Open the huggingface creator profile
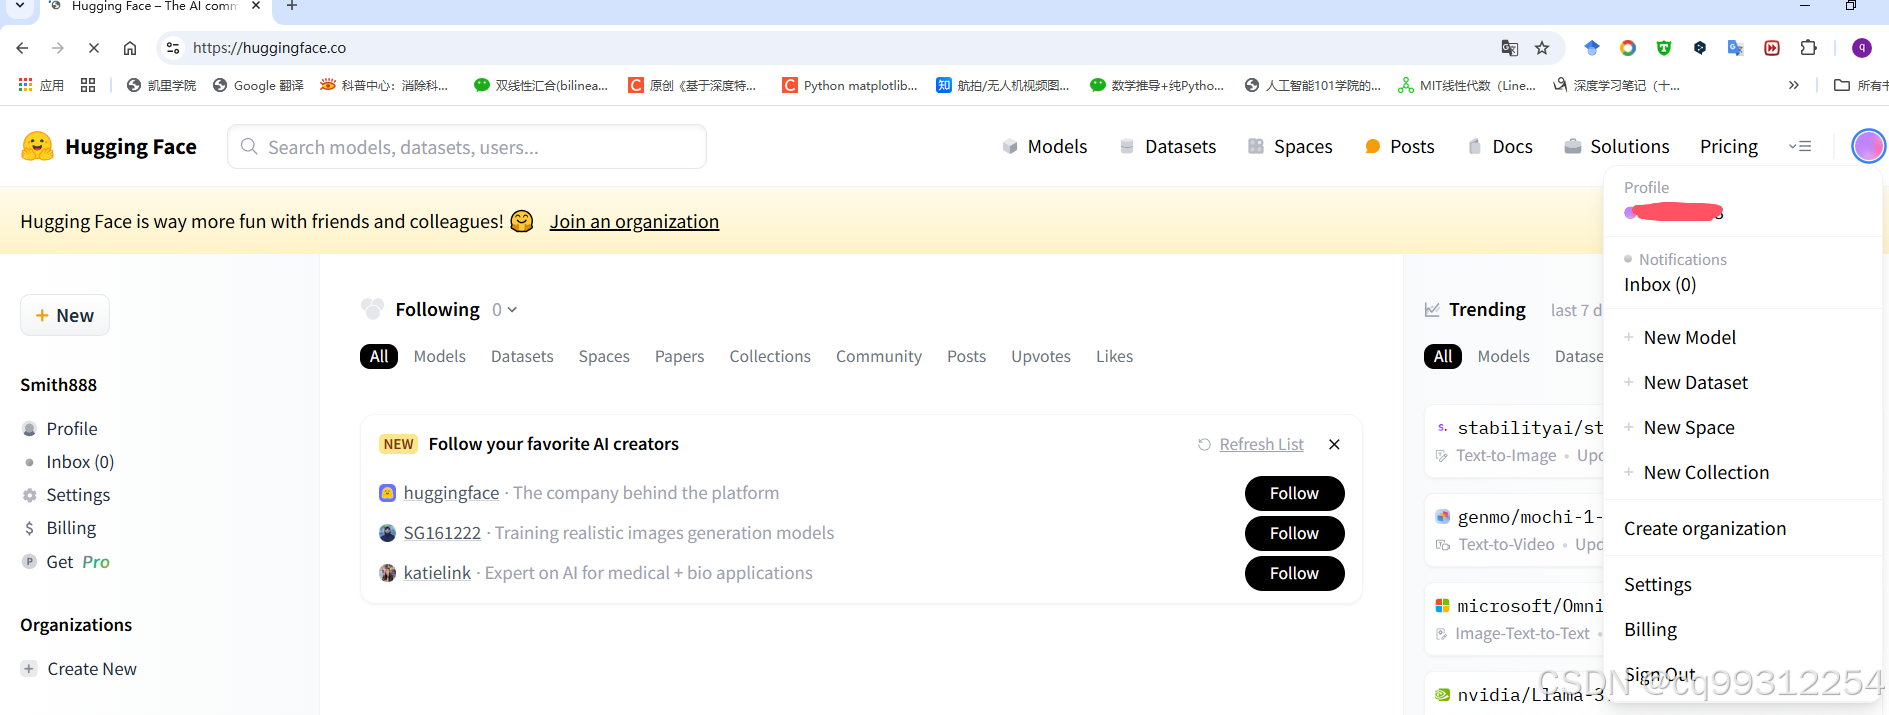Image resolution: width=1889 pixels, height=715 pixels. coord(451,493)
